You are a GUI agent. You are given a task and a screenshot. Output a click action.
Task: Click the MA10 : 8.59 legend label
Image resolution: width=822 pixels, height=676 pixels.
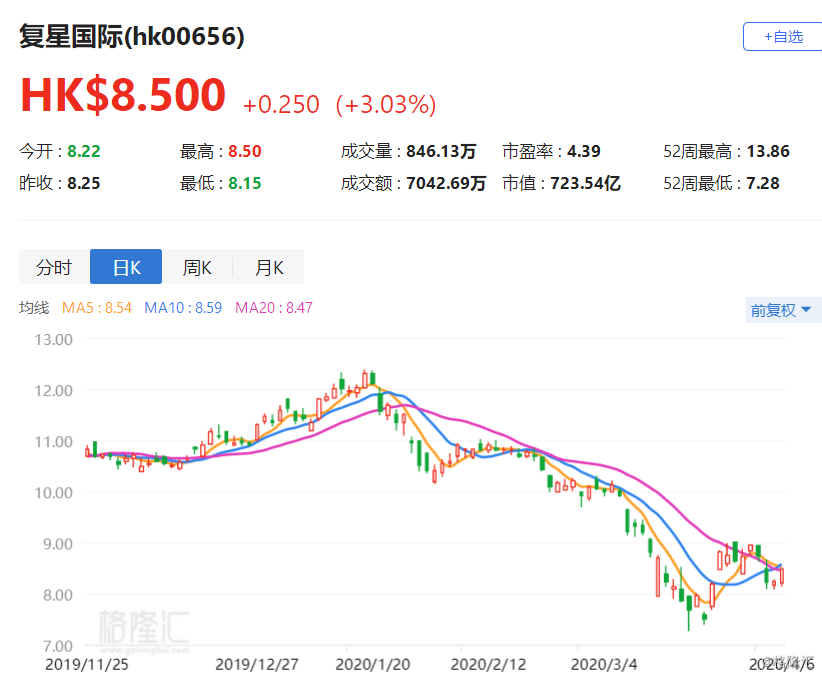183,308
